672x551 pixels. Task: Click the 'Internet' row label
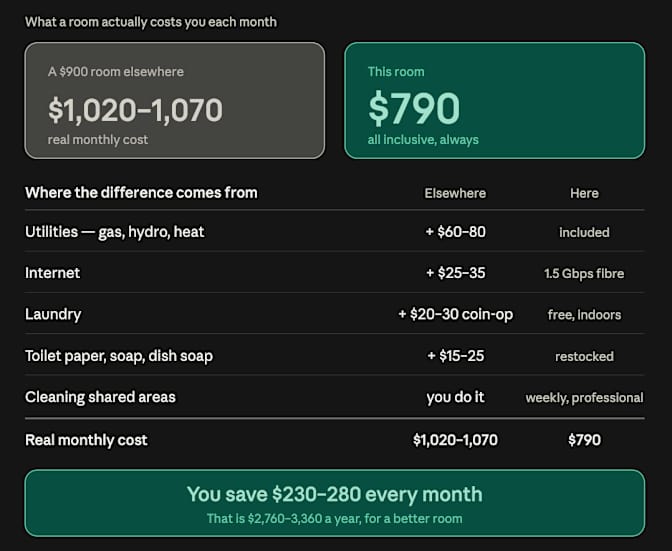(x=52, y=273)
